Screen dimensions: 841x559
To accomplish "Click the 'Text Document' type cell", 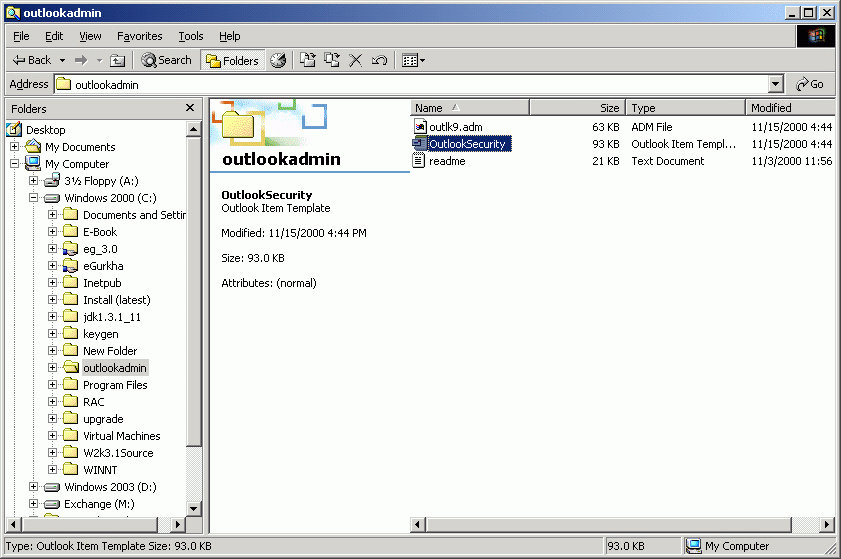I will tap(668, 161).
